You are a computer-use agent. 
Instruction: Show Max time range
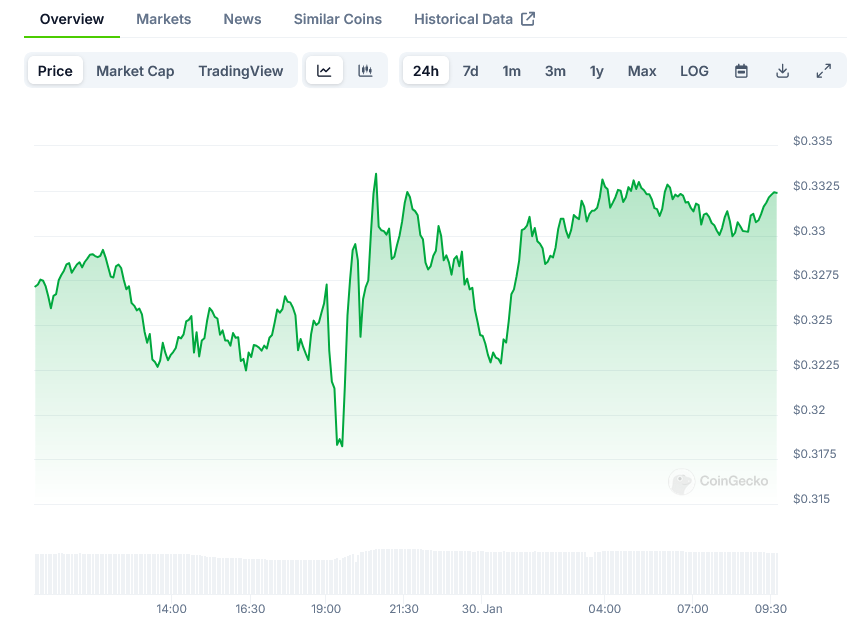(642, 71)
